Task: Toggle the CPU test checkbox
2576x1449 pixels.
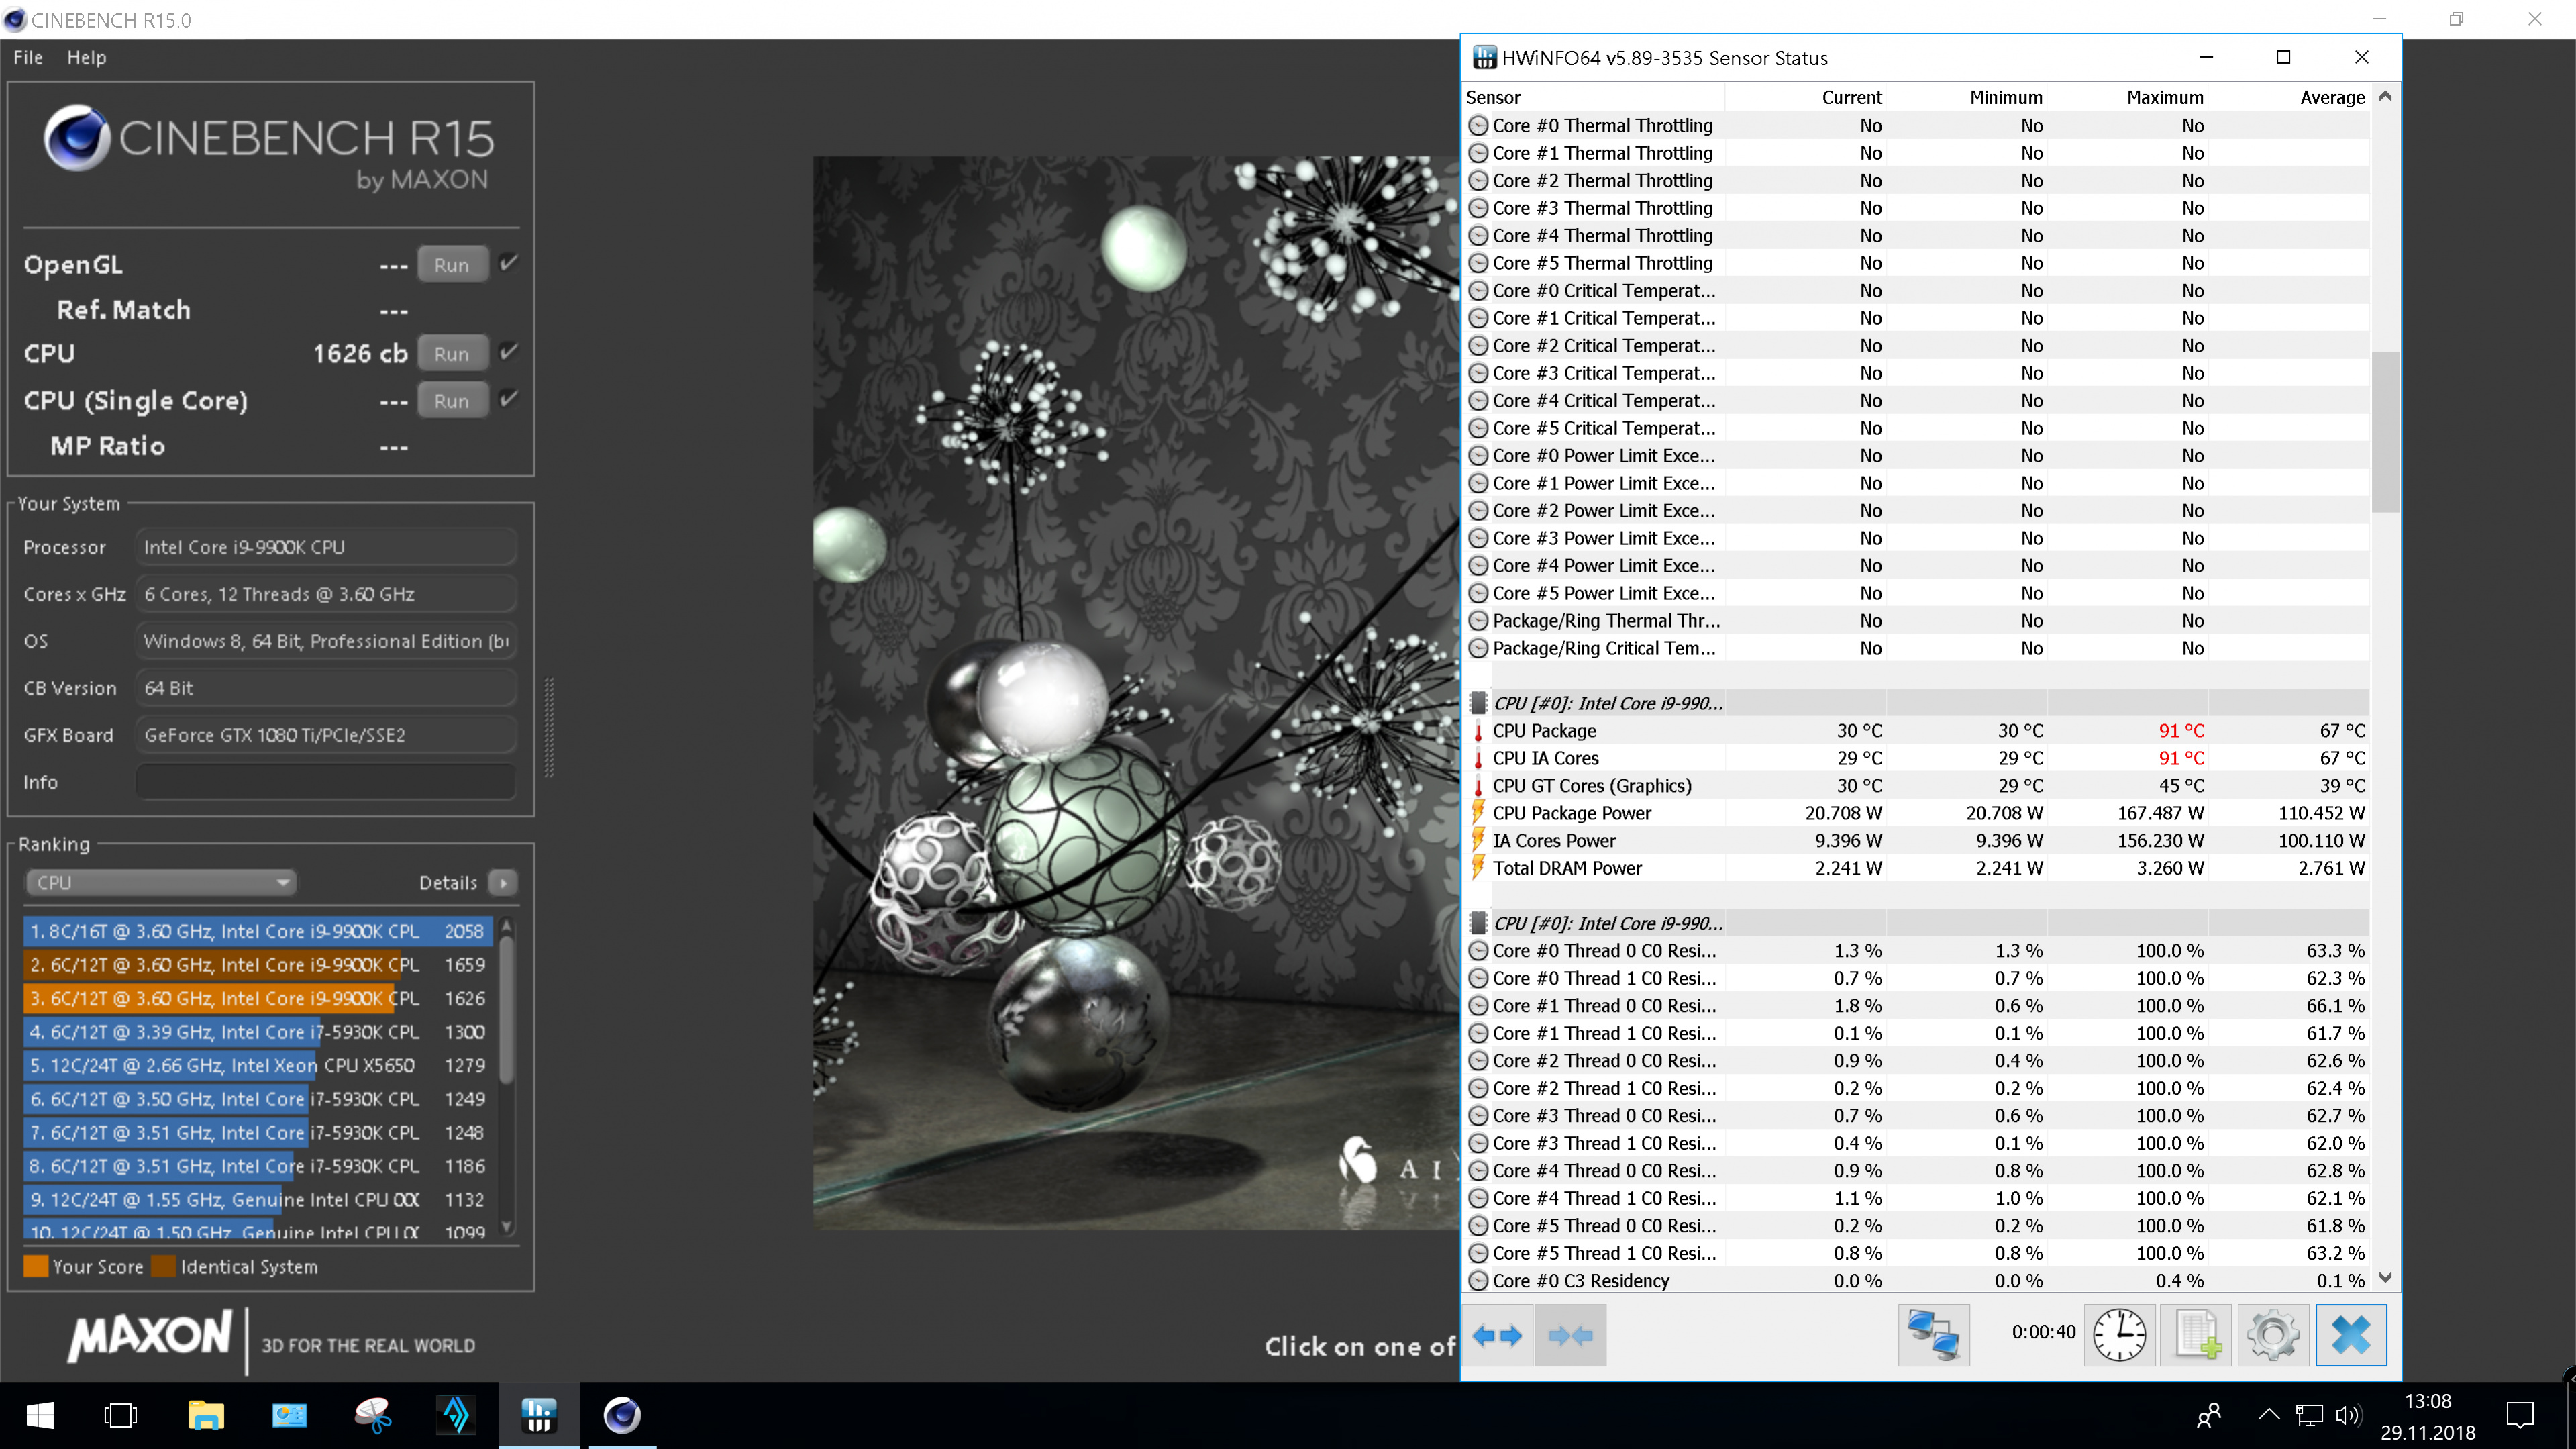Action: click(x=509, y=351)
